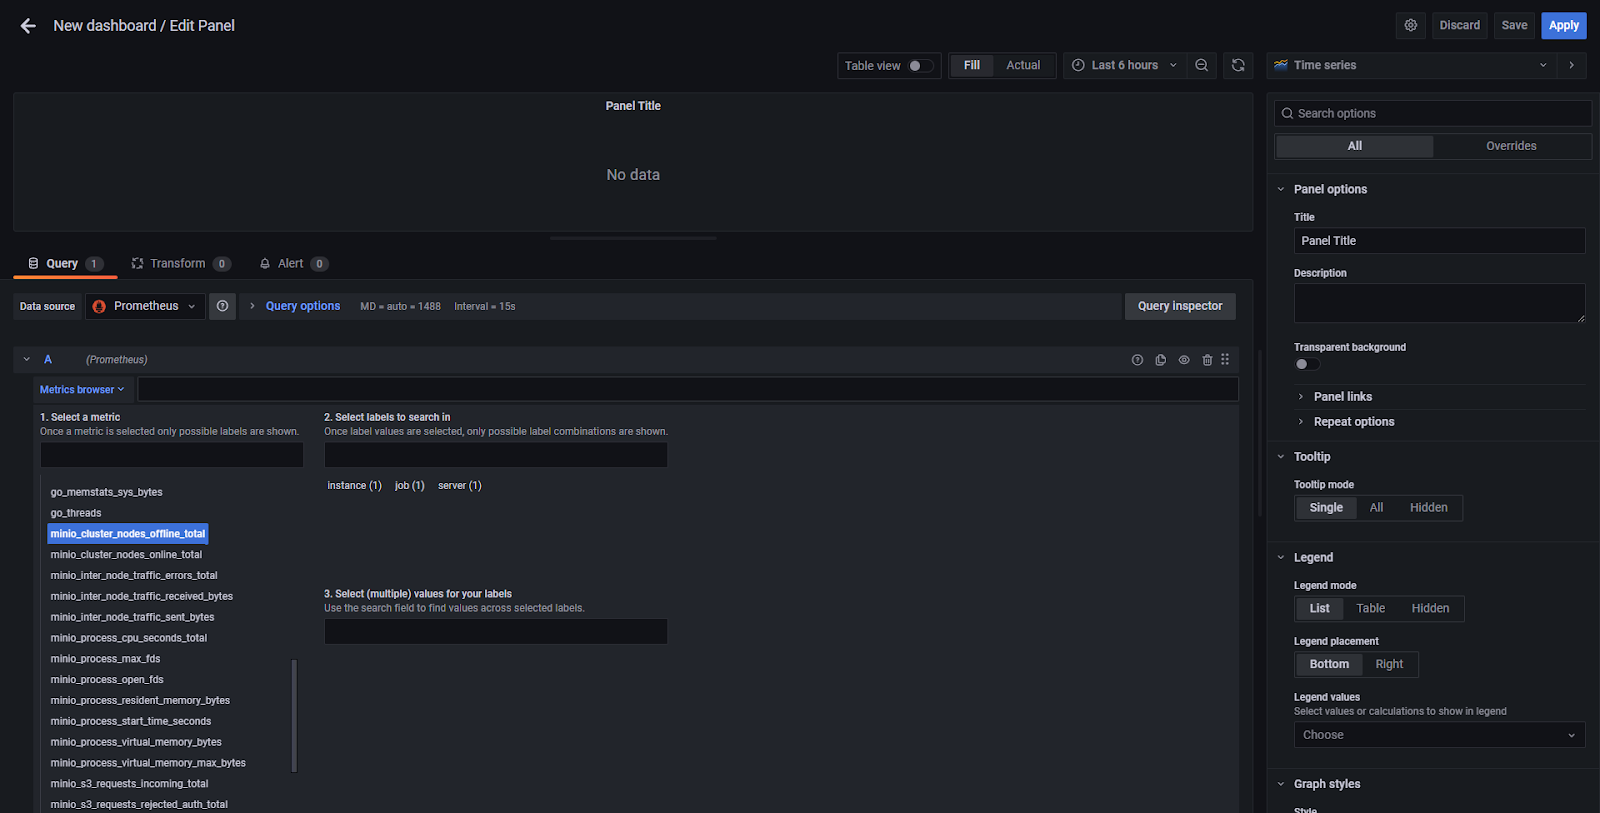Open the Legend values Choose dropdown

point(1438,735)
